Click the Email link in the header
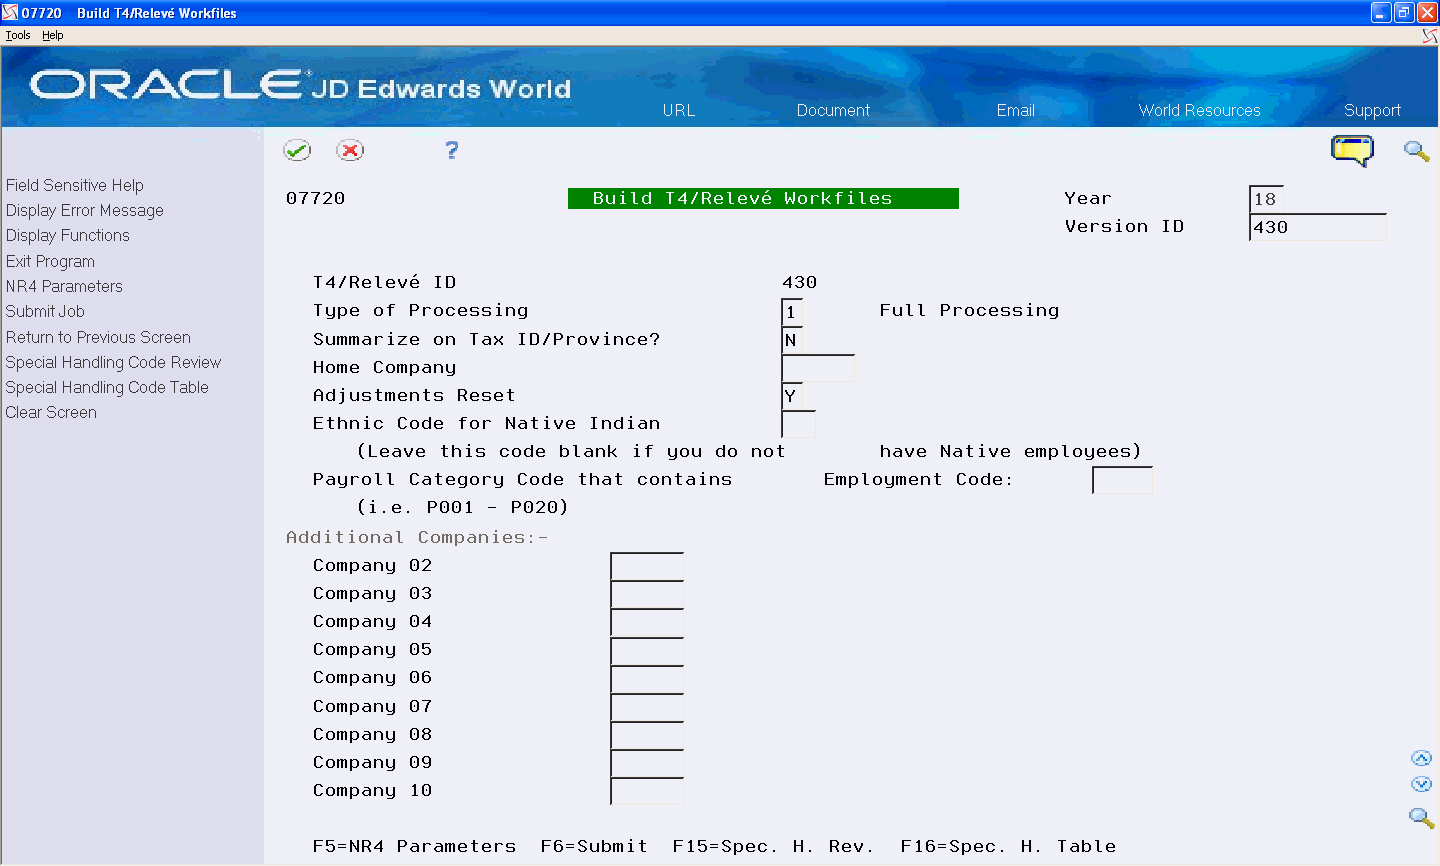 click(1016, 110)
